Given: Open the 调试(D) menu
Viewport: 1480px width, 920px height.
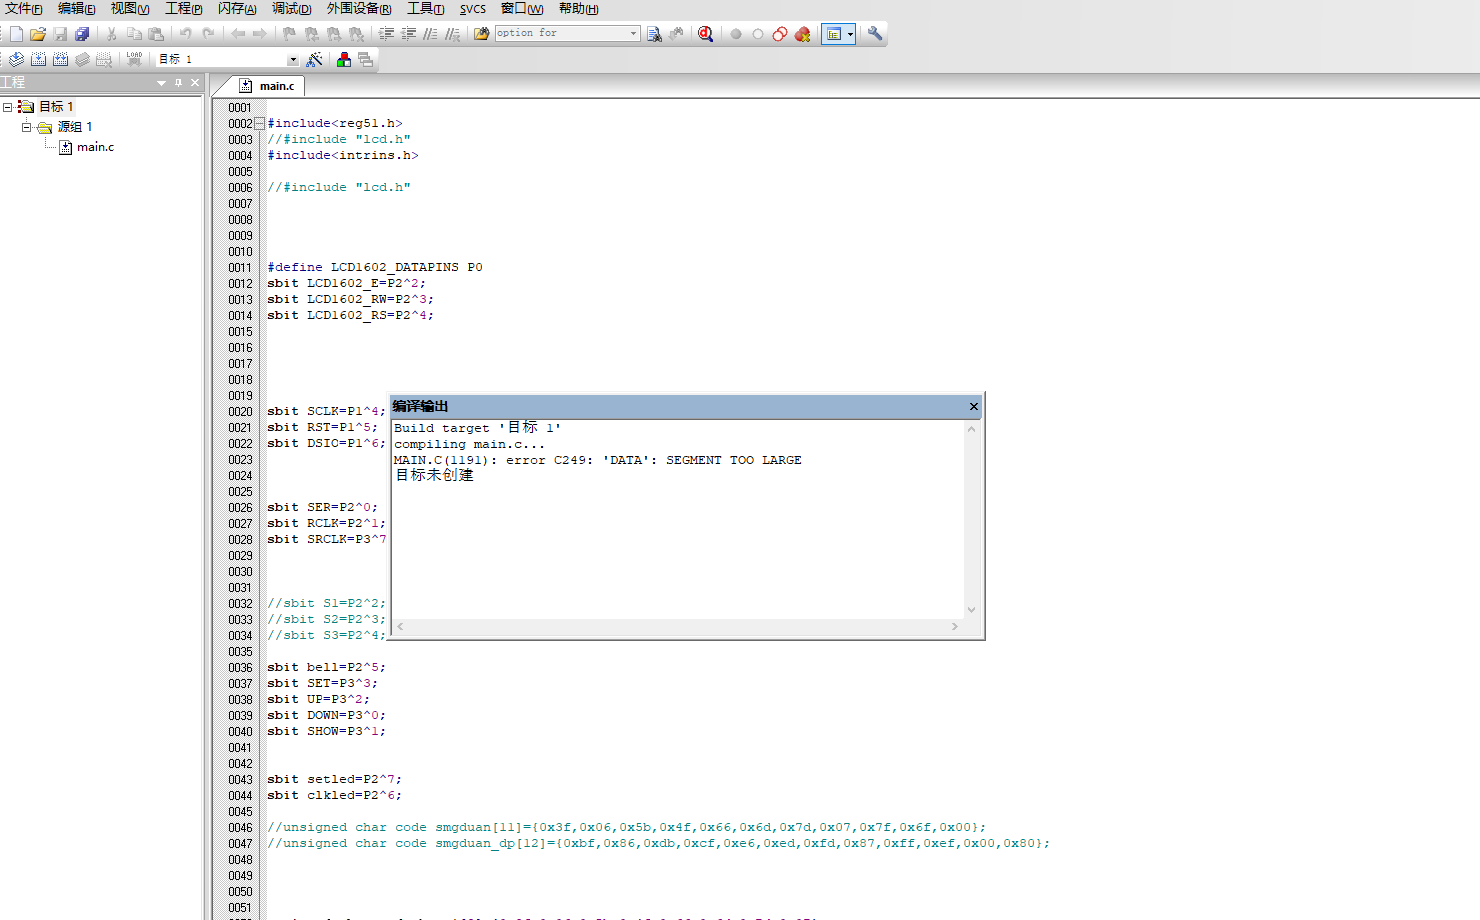Looking at the screenshot, I should tap(292, 9).
